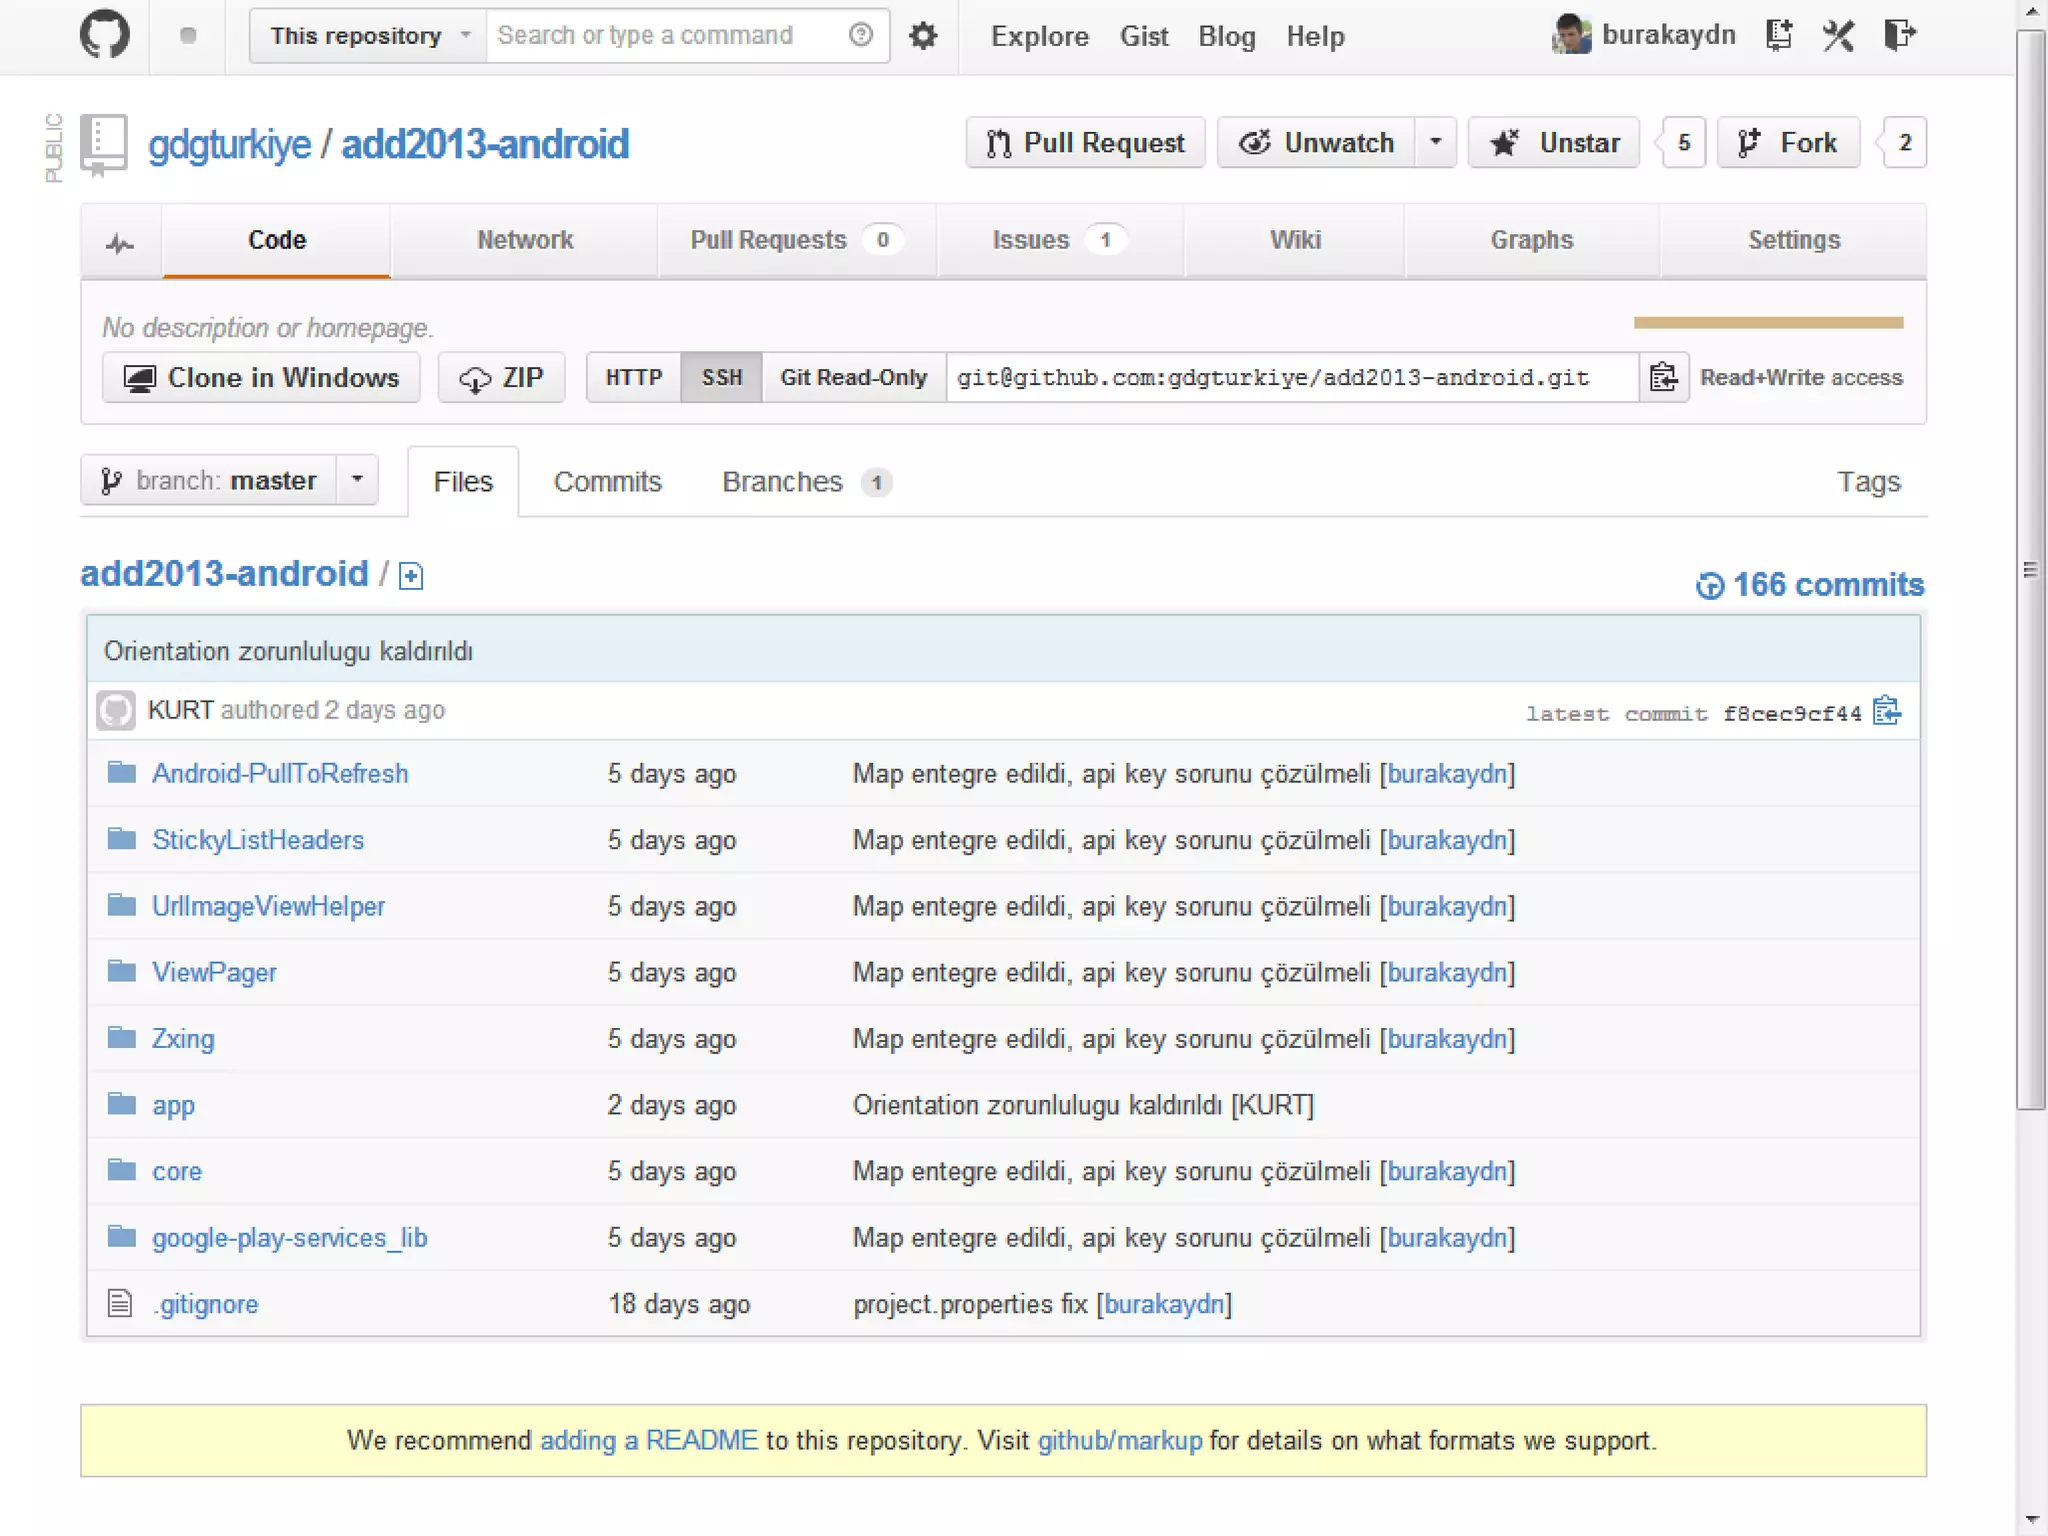Image resolution: width=2048 pixels, height=1536 pixels.
Task: Open the branch master selector
Action: pos(209,481)
